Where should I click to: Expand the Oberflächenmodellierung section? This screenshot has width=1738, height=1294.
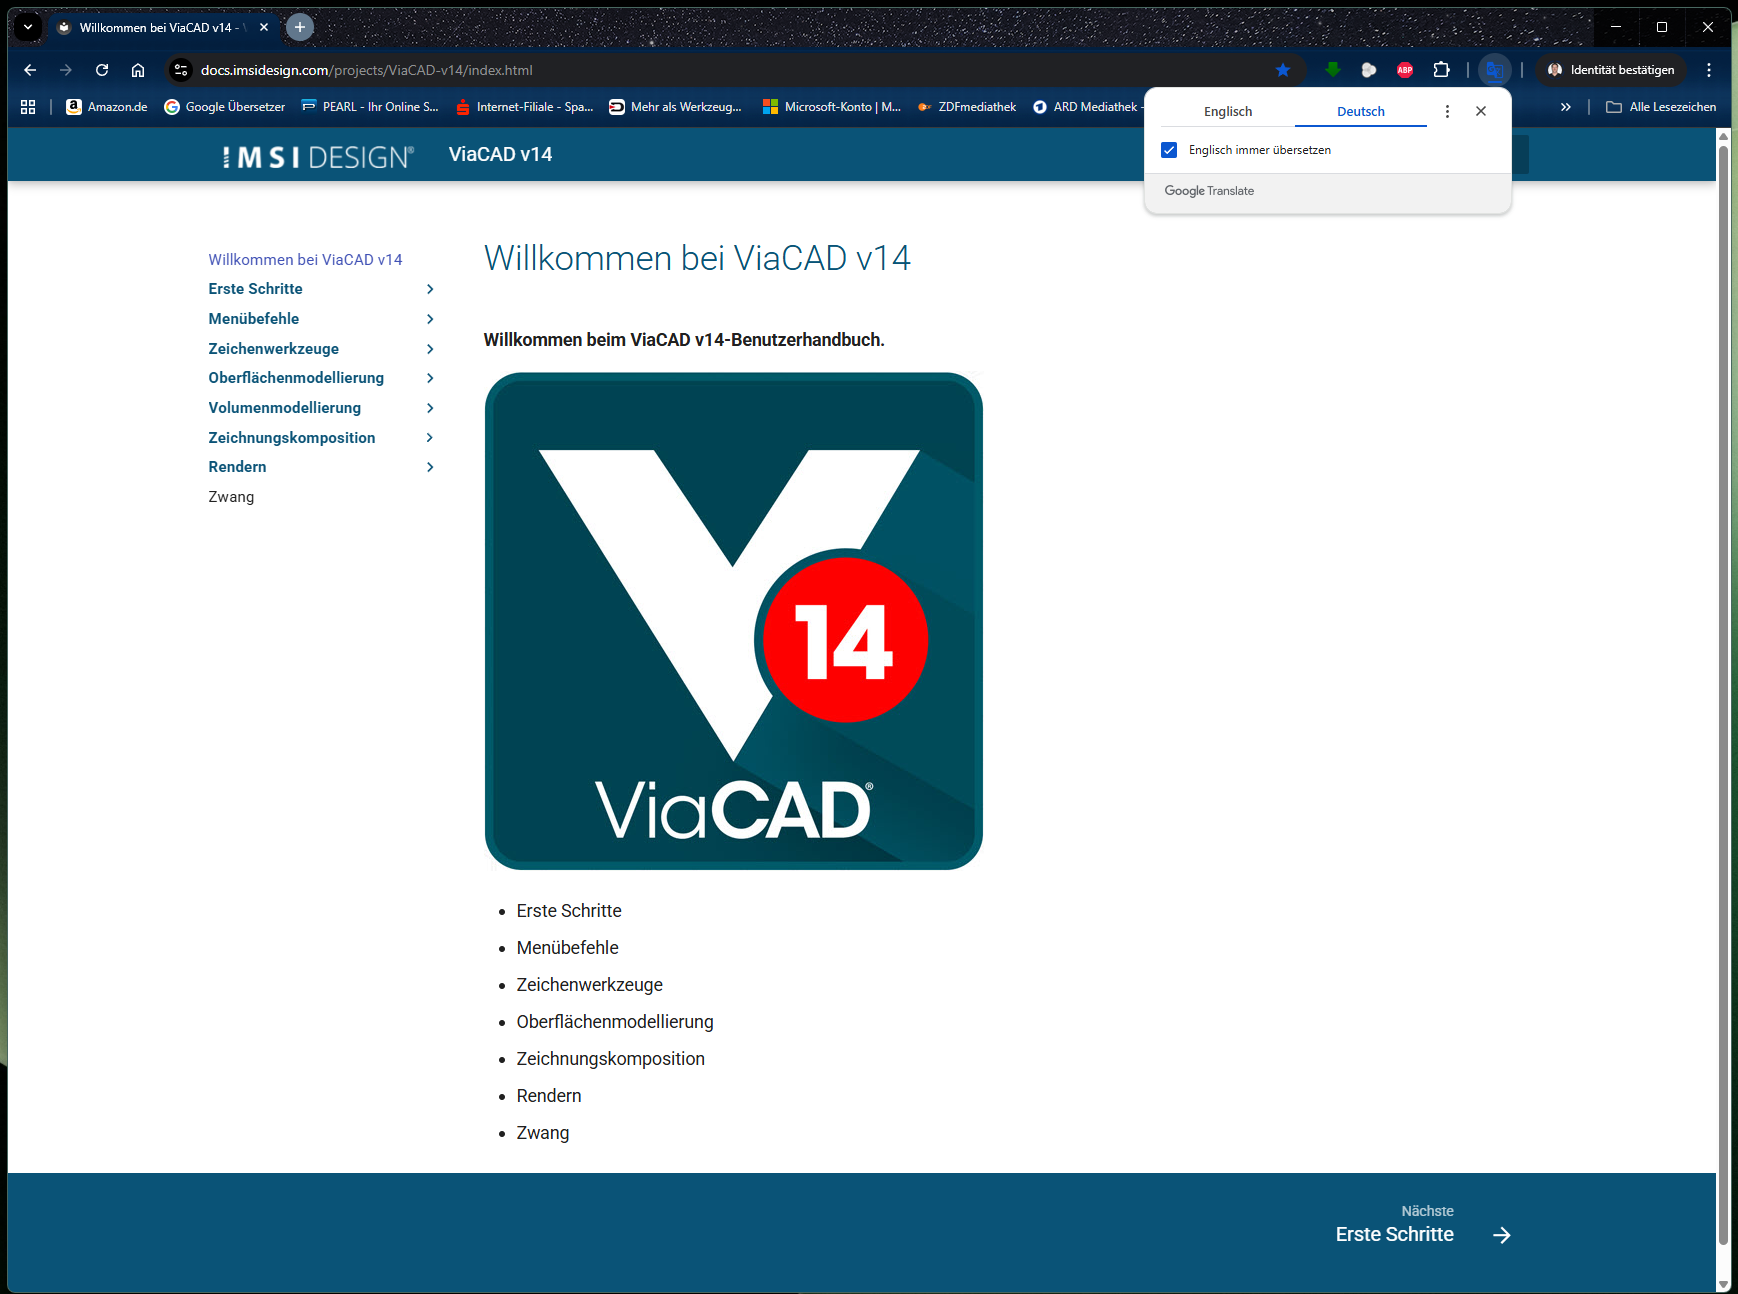click(x=430, y=378)
